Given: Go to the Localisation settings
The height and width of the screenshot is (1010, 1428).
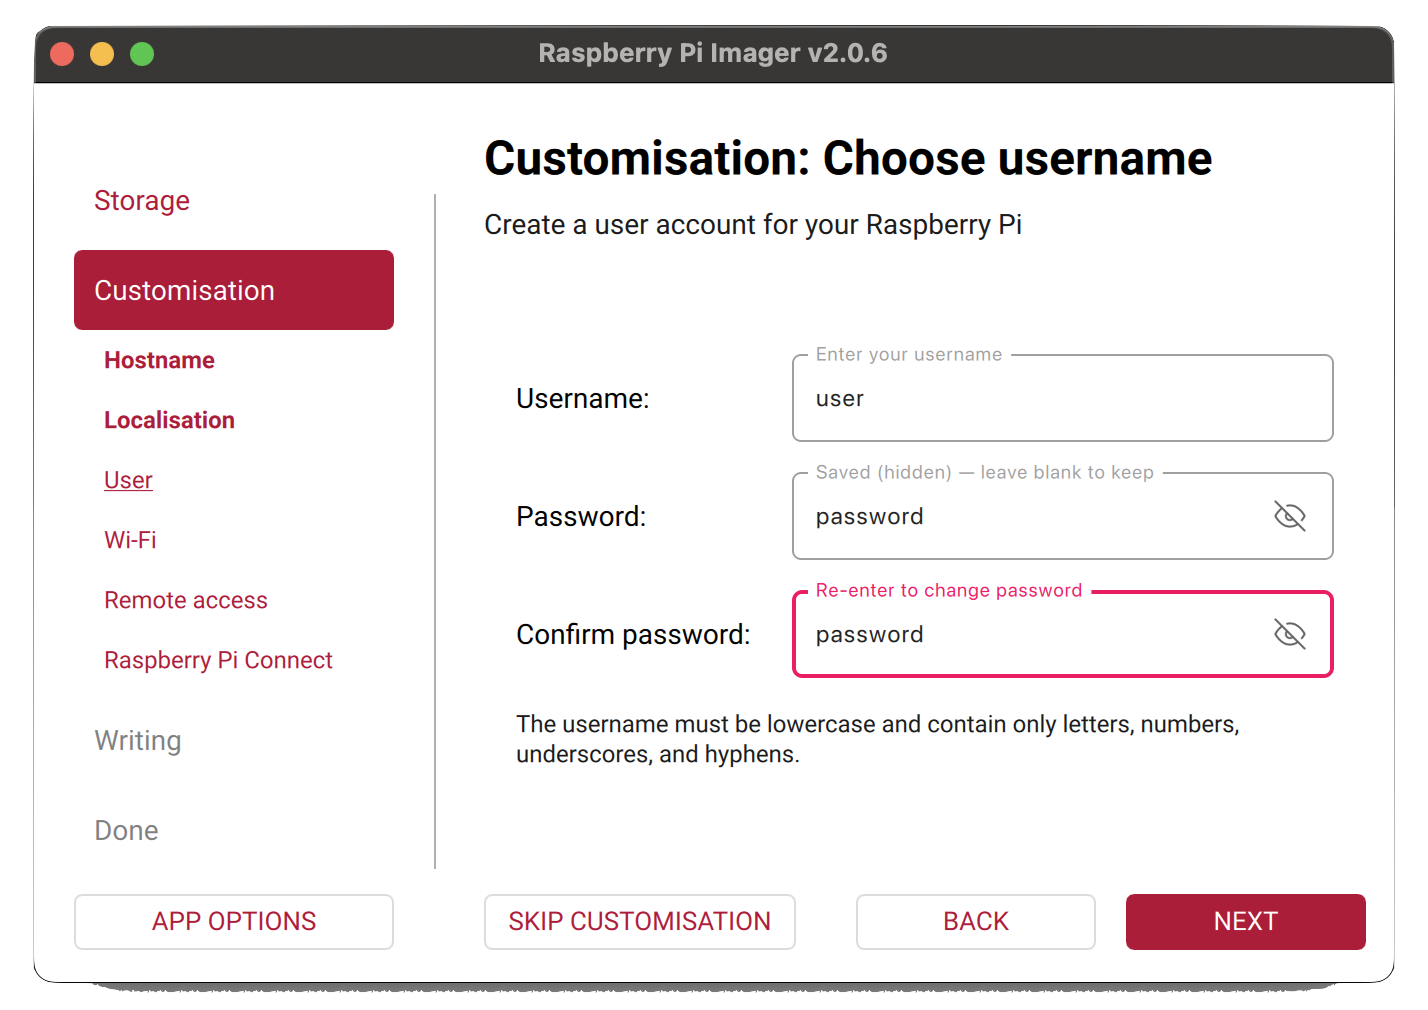Looking at the screenshot, I should coord(169,420).
